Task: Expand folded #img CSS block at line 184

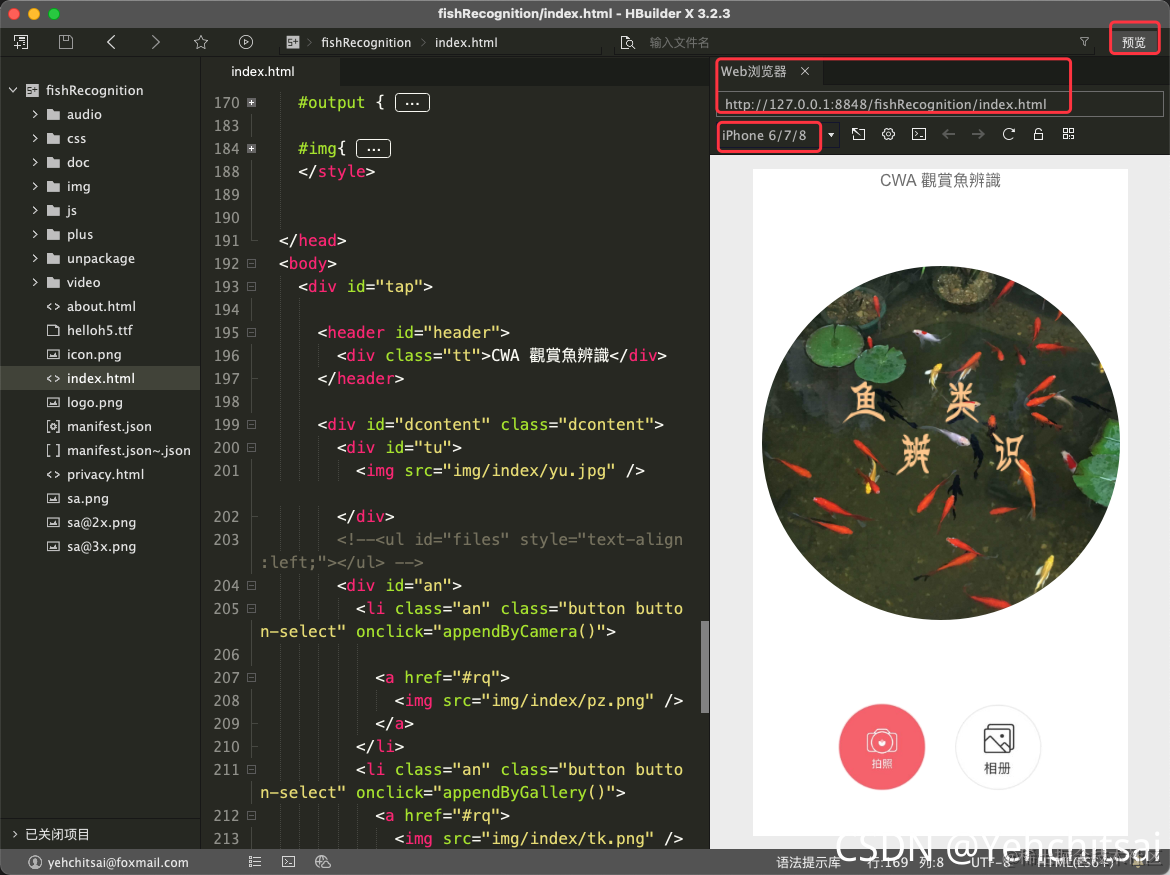Action: (251, 149)
